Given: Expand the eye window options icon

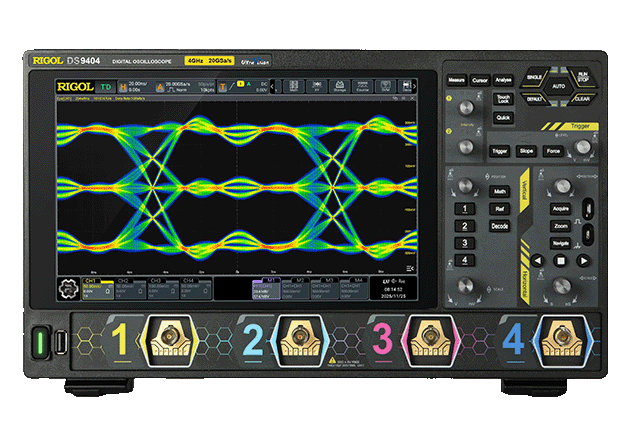Looking at the screenshot, I should tap(410, 268).
